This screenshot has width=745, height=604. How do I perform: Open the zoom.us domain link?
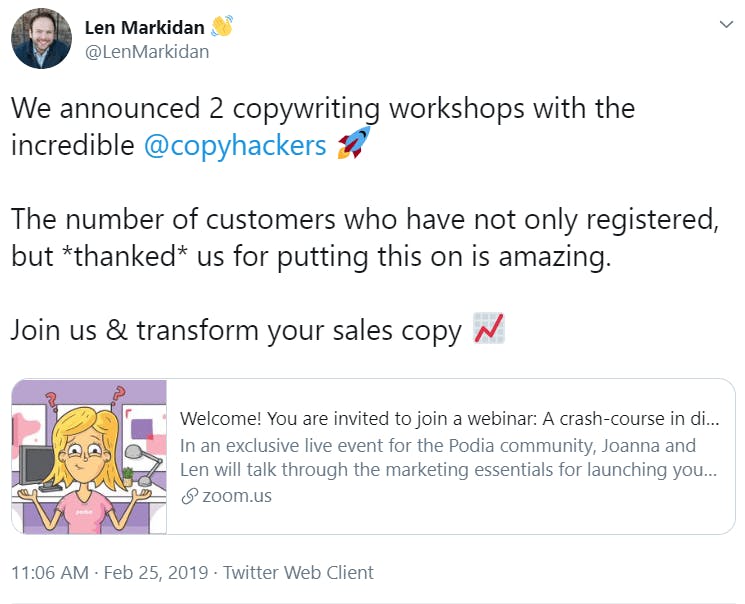237,496
